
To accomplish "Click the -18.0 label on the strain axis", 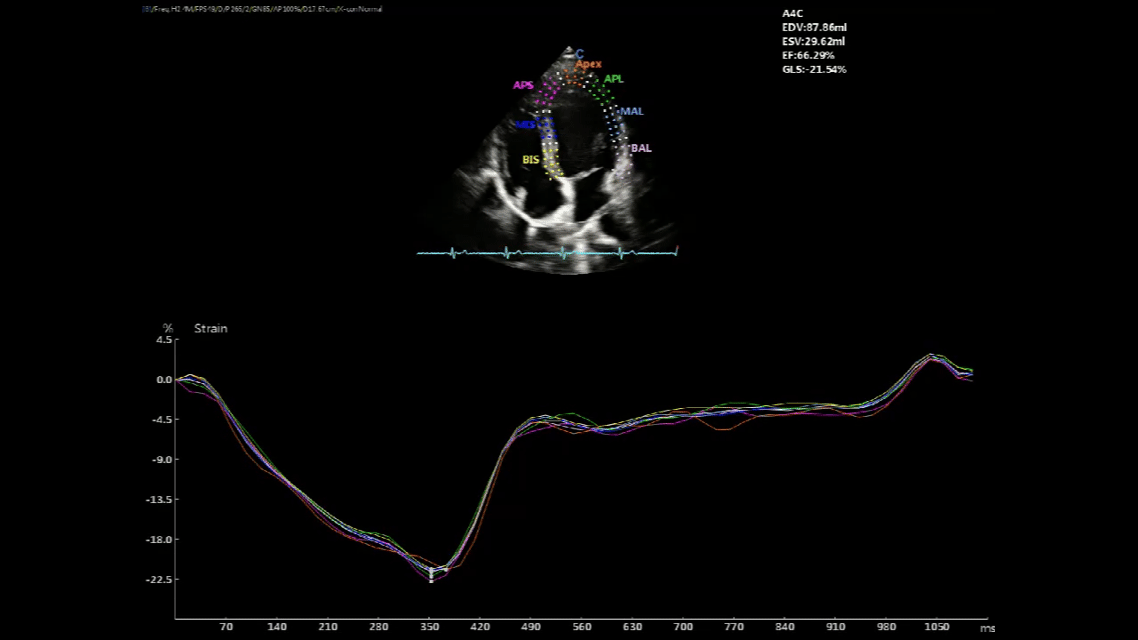I will point(159,540).
